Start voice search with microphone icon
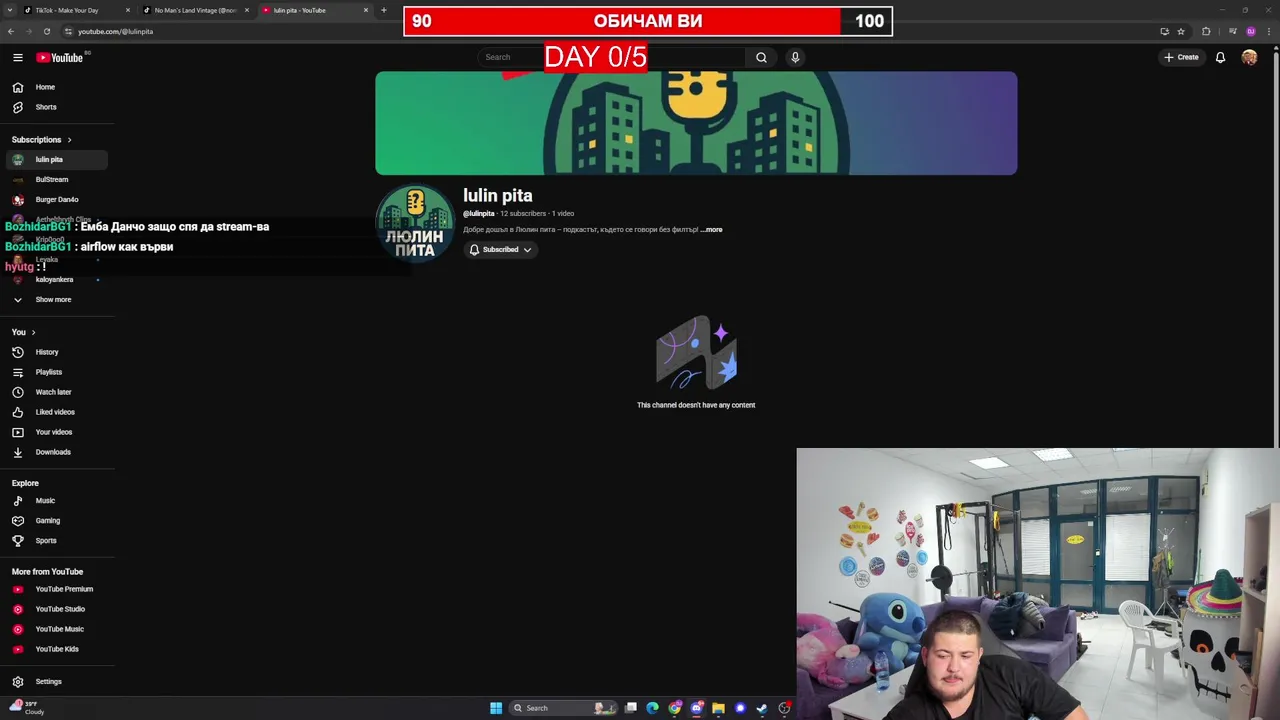The image size is (1280, 720). 795,57
